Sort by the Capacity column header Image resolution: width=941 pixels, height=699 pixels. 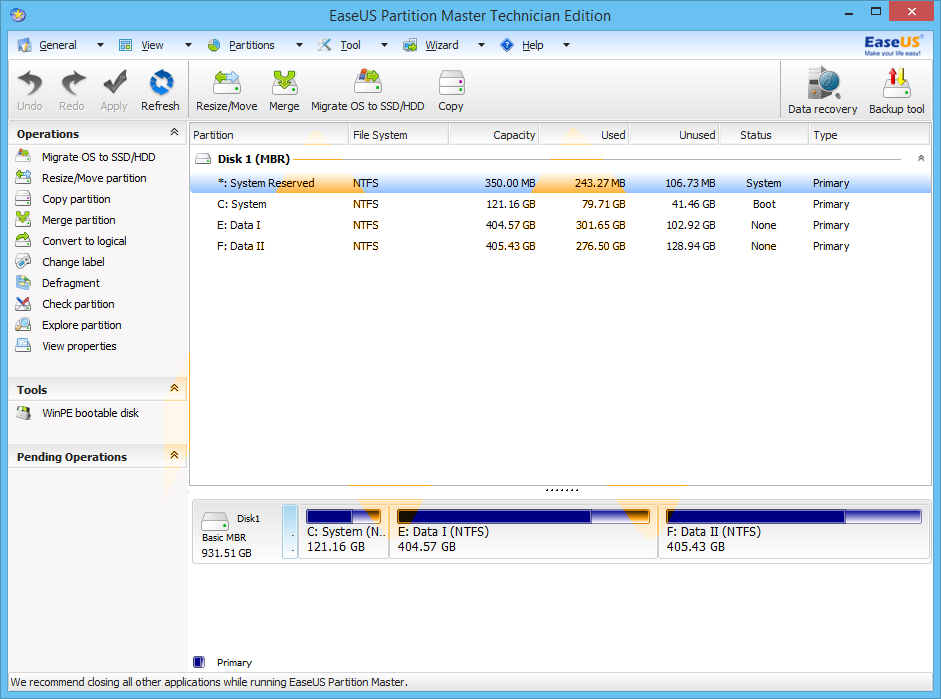point(494,135)
